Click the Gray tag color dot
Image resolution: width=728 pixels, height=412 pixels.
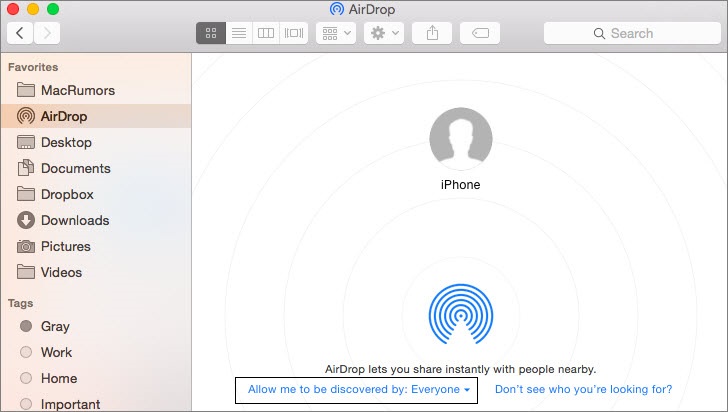pyautogui.click(x=26, y=326)
